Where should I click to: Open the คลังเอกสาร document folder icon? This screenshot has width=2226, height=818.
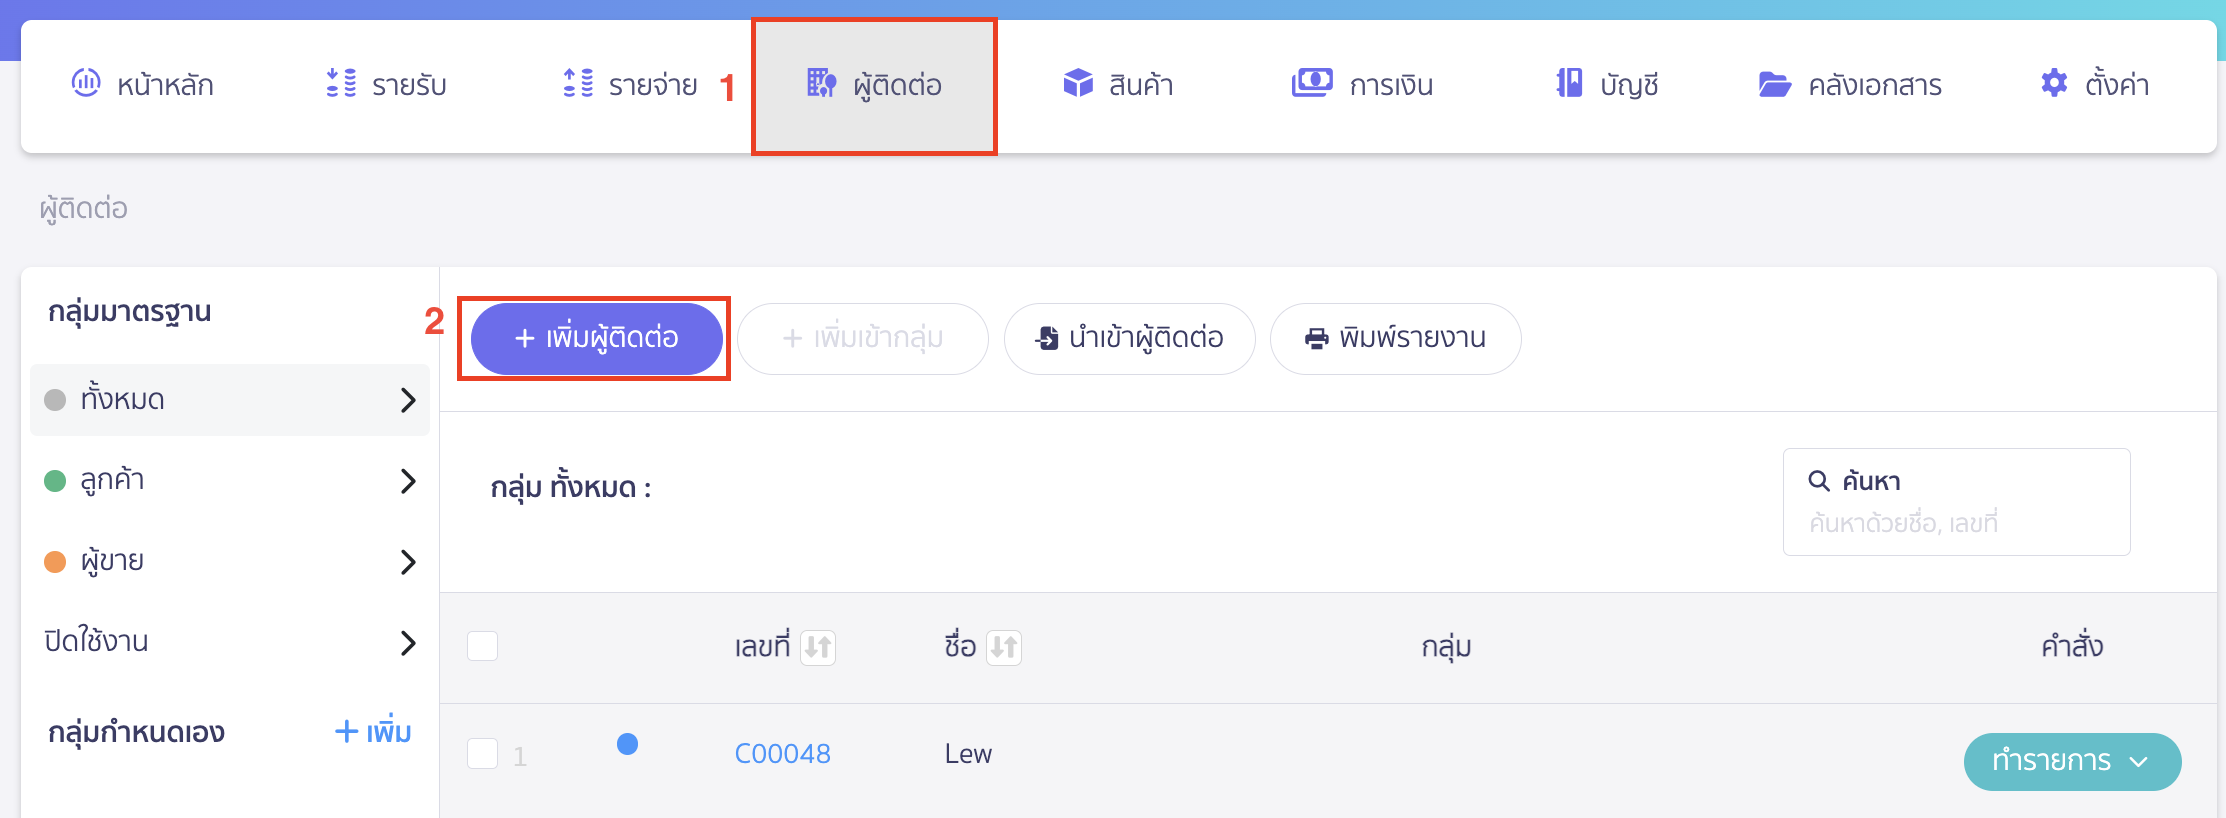click(x=1776, y=84)
